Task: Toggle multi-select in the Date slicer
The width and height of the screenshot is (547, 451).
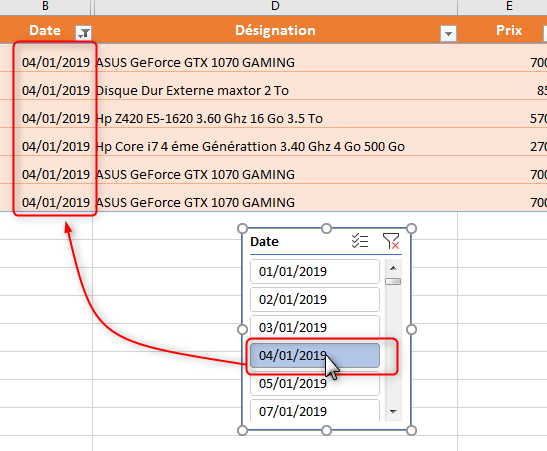Action: (x=360, y=241)
